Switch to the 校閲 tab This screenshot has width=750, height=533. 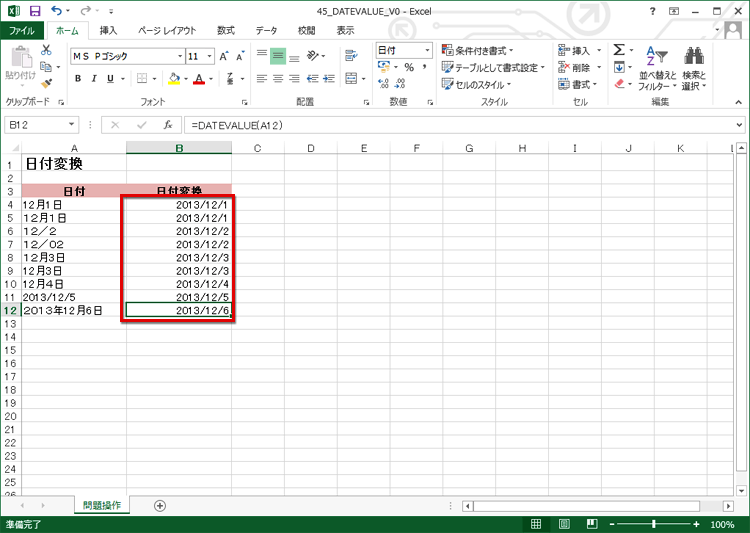[306, 31]
